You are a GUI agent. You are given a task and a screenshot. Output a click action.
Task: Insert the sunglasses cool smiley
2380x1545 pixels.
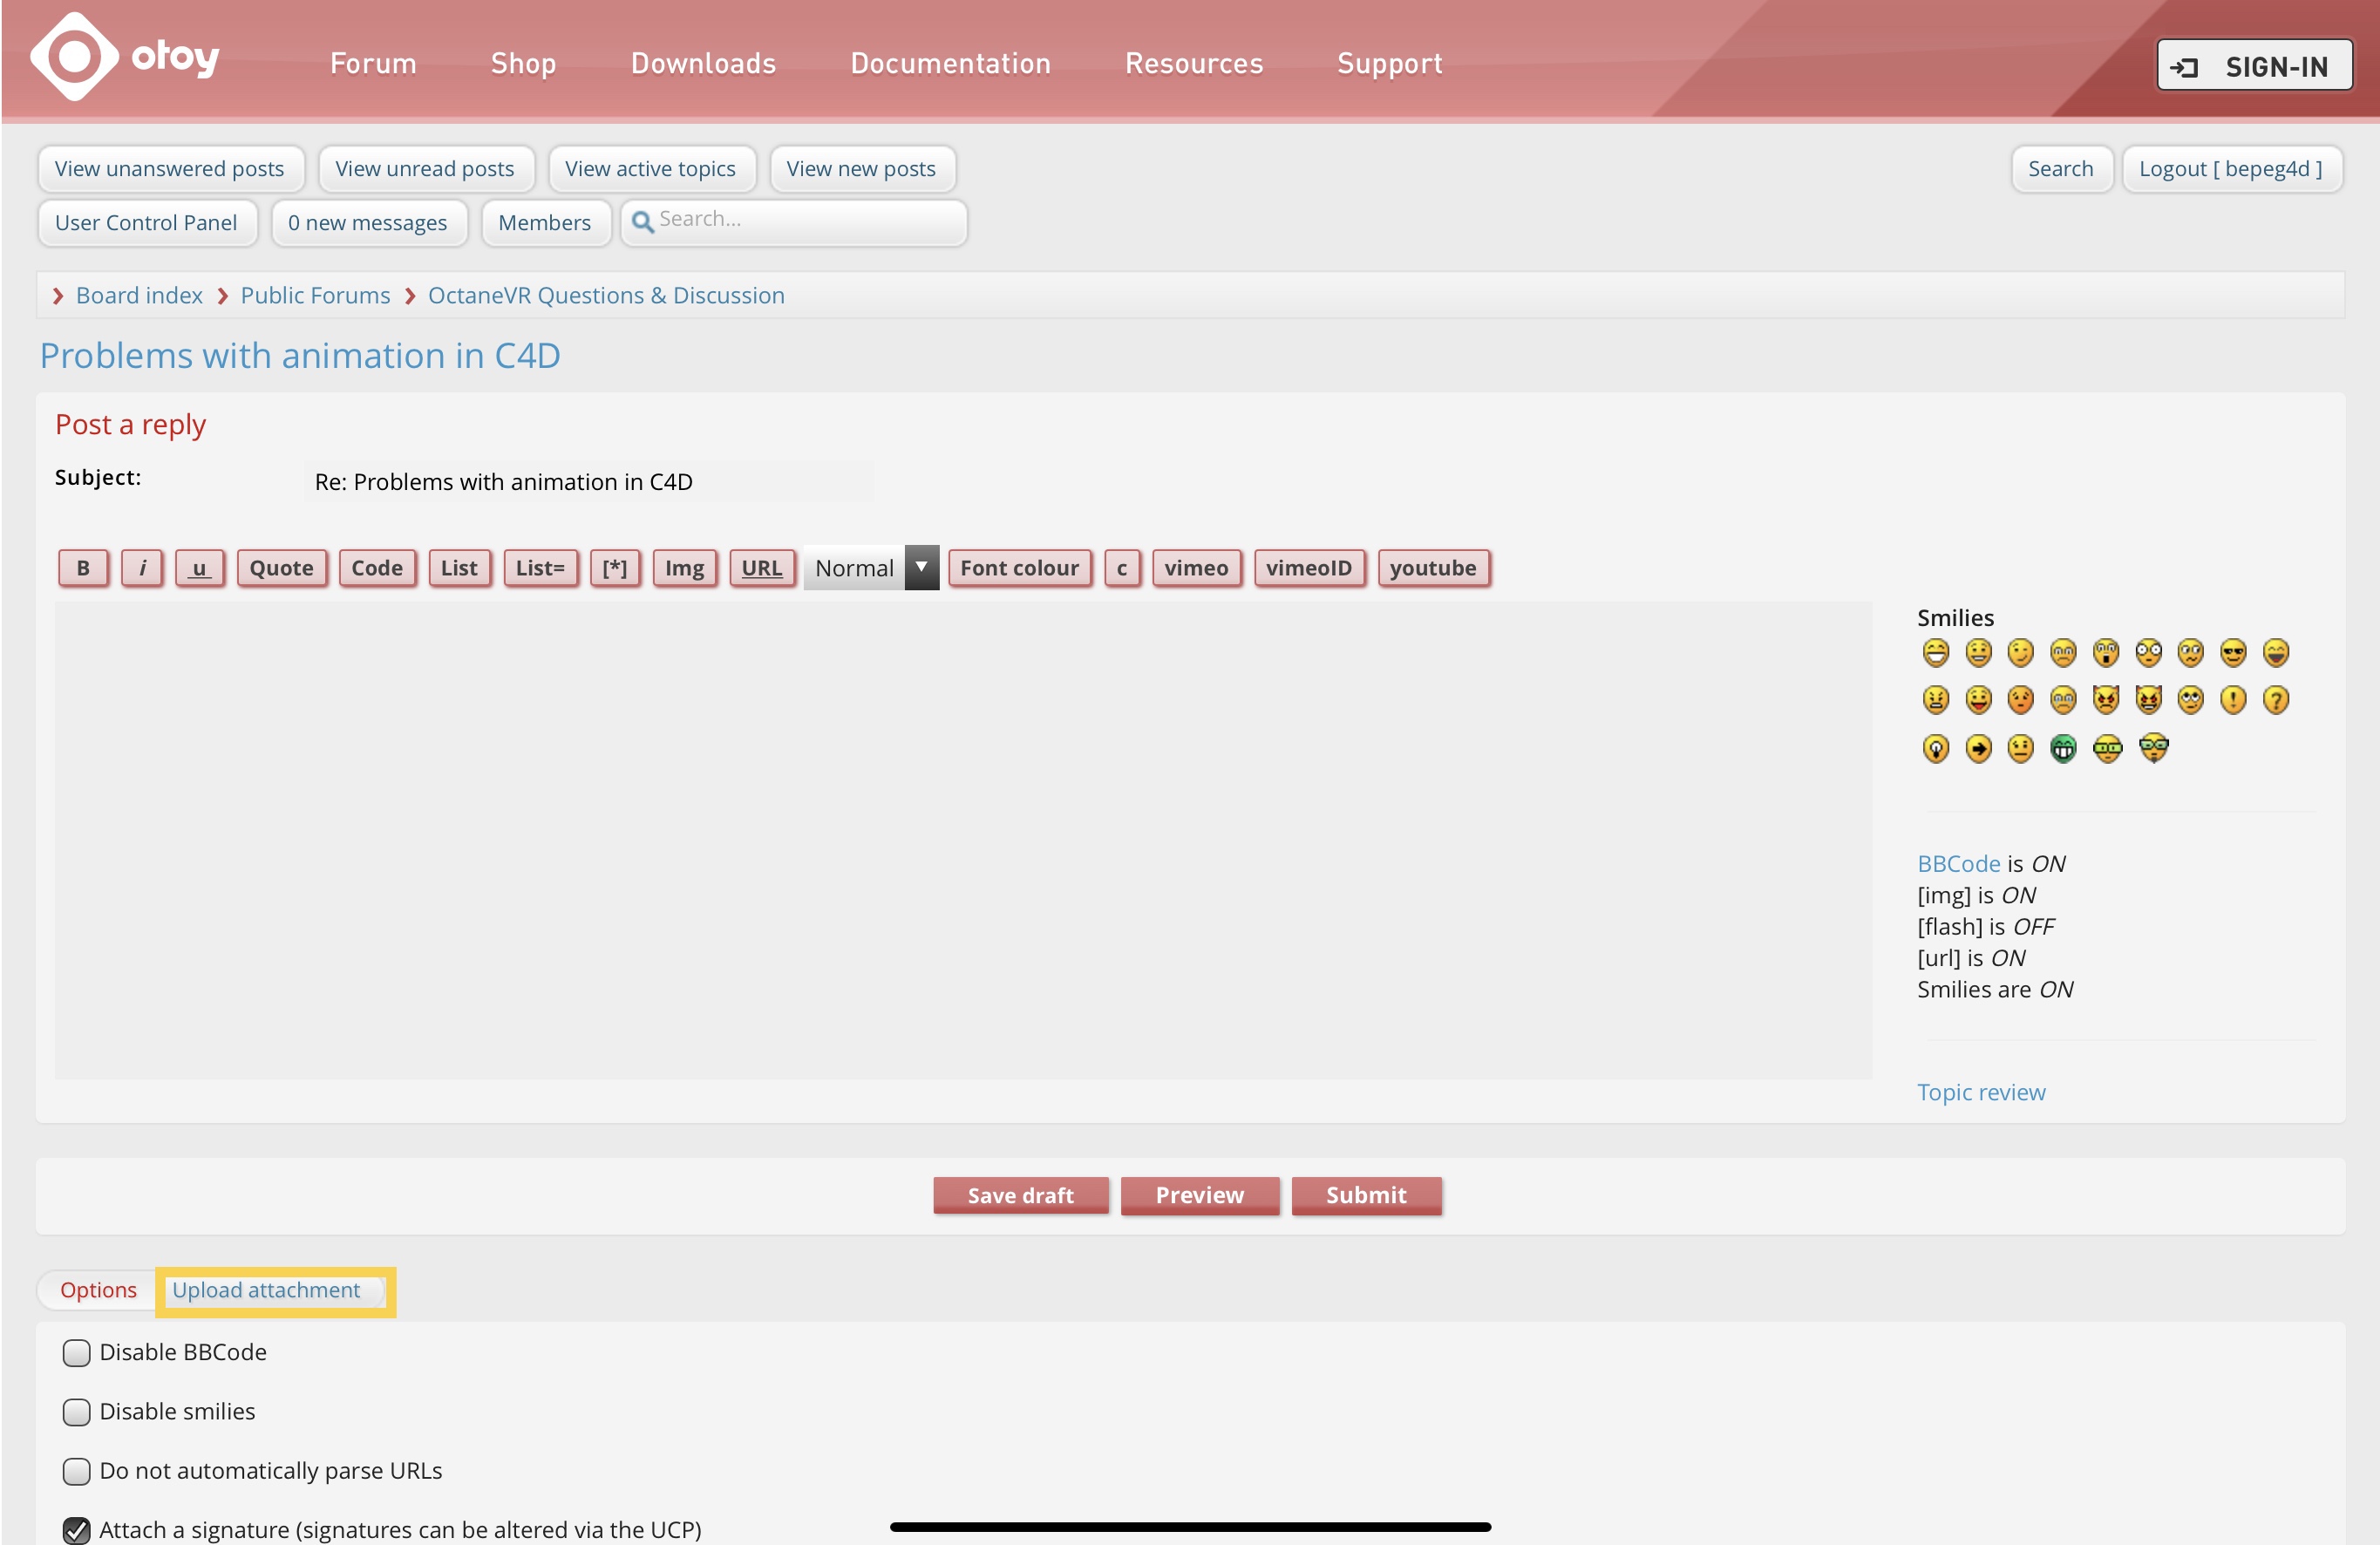click(x=2232, y=653)
